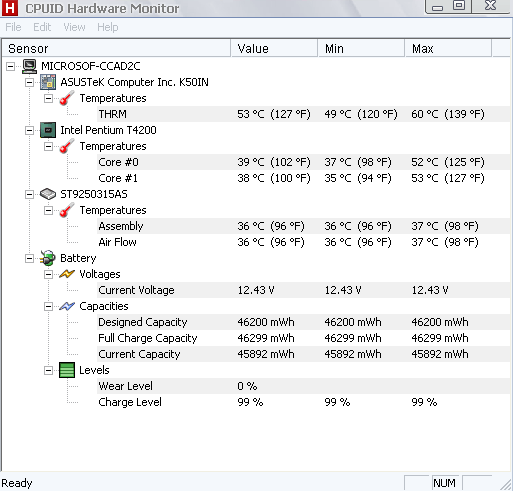Collapse the Levels group
The image size is (513, 491).
pyautogui.click(x=49, y=370)
